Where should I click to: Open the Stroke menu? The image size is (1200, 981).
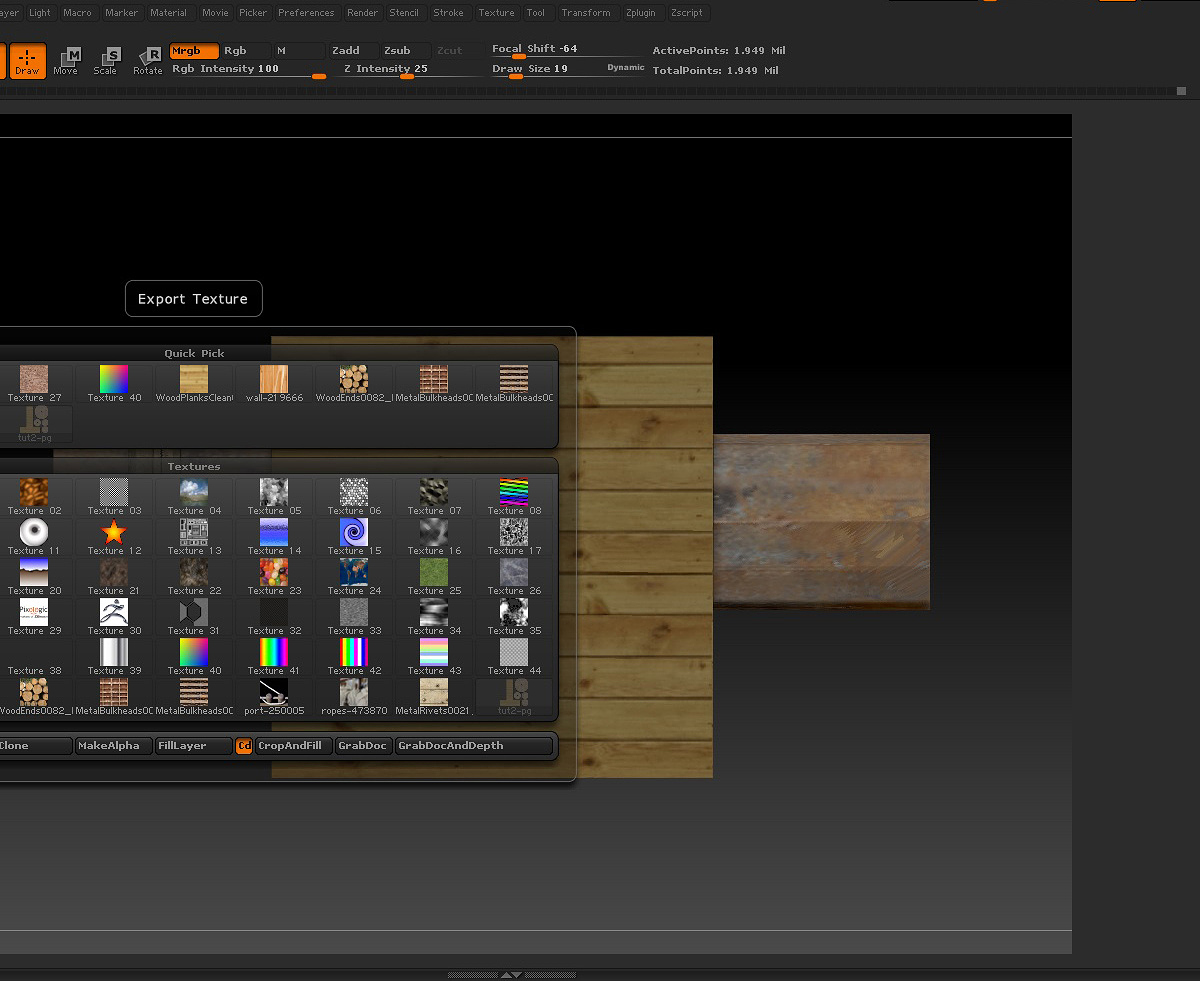tap(449, 13)
